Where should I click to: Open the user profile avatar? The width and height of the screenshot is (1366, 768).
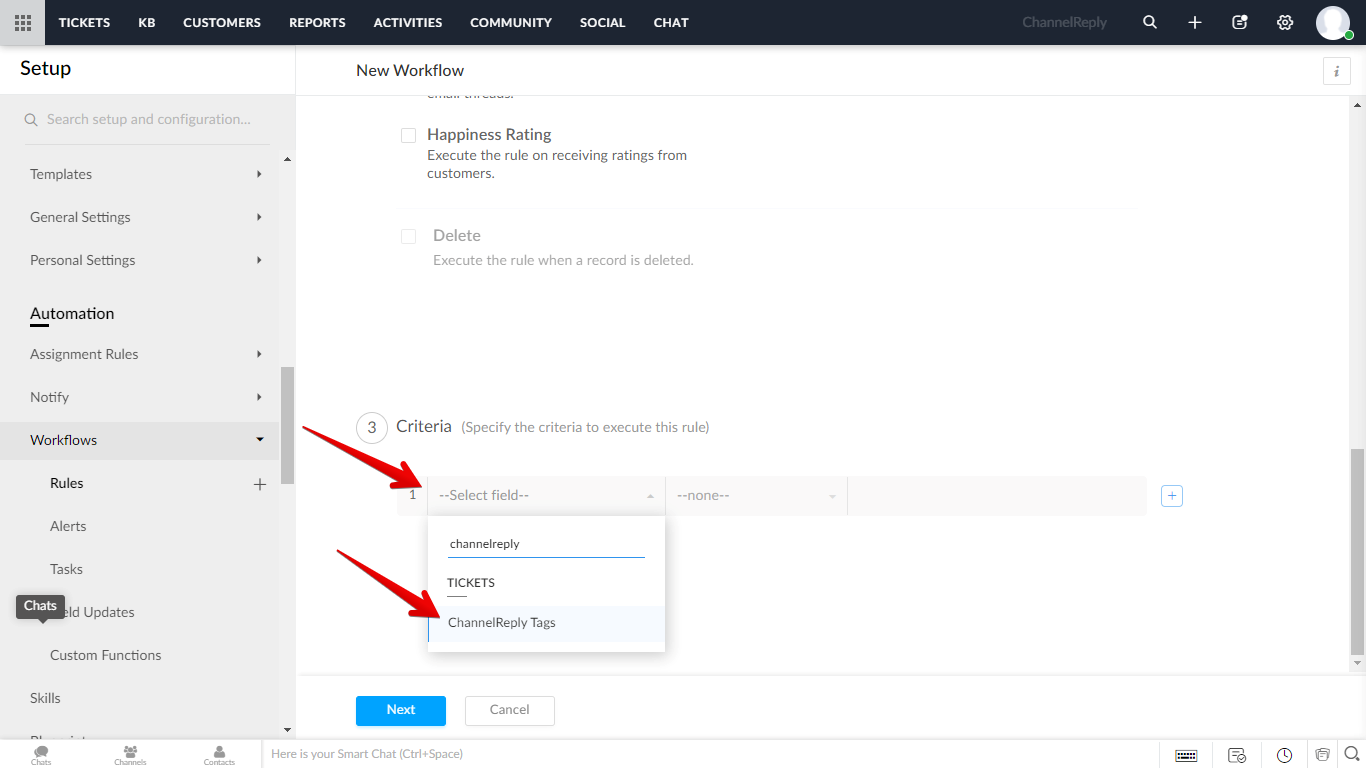pyautogui.click(x=1333, y=22)
